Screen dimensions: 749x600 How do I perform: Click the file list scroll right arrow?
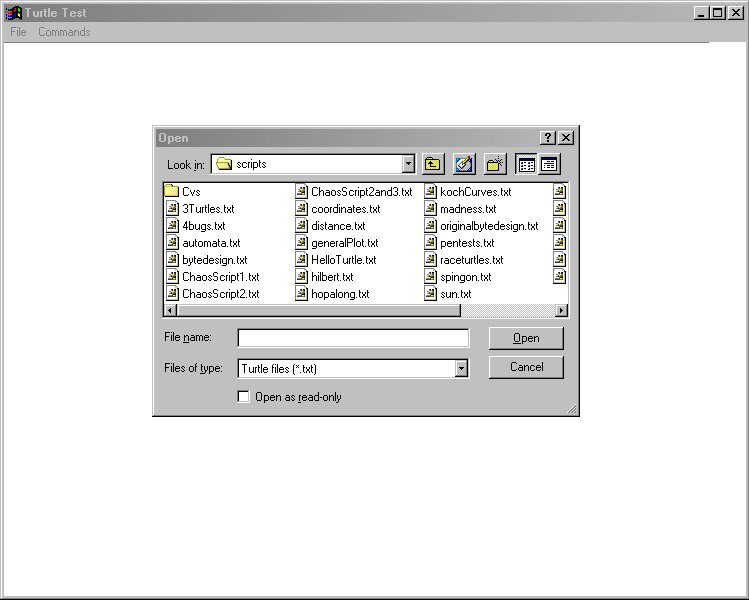(x=561, y=311)
